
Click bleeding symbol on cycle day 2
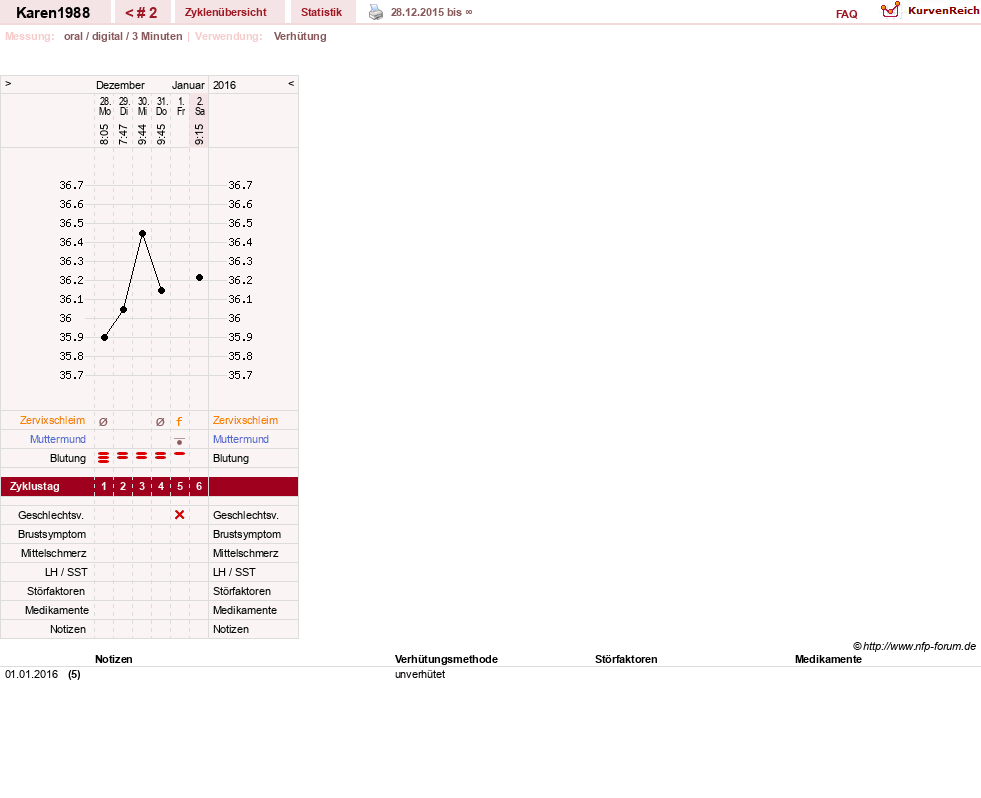[x=123, y=456]
